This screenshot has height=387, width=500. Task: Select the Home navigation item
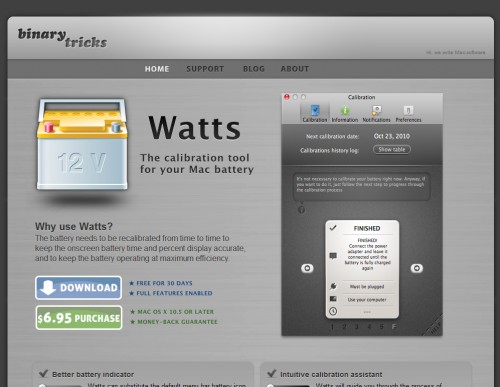(157, 69)
